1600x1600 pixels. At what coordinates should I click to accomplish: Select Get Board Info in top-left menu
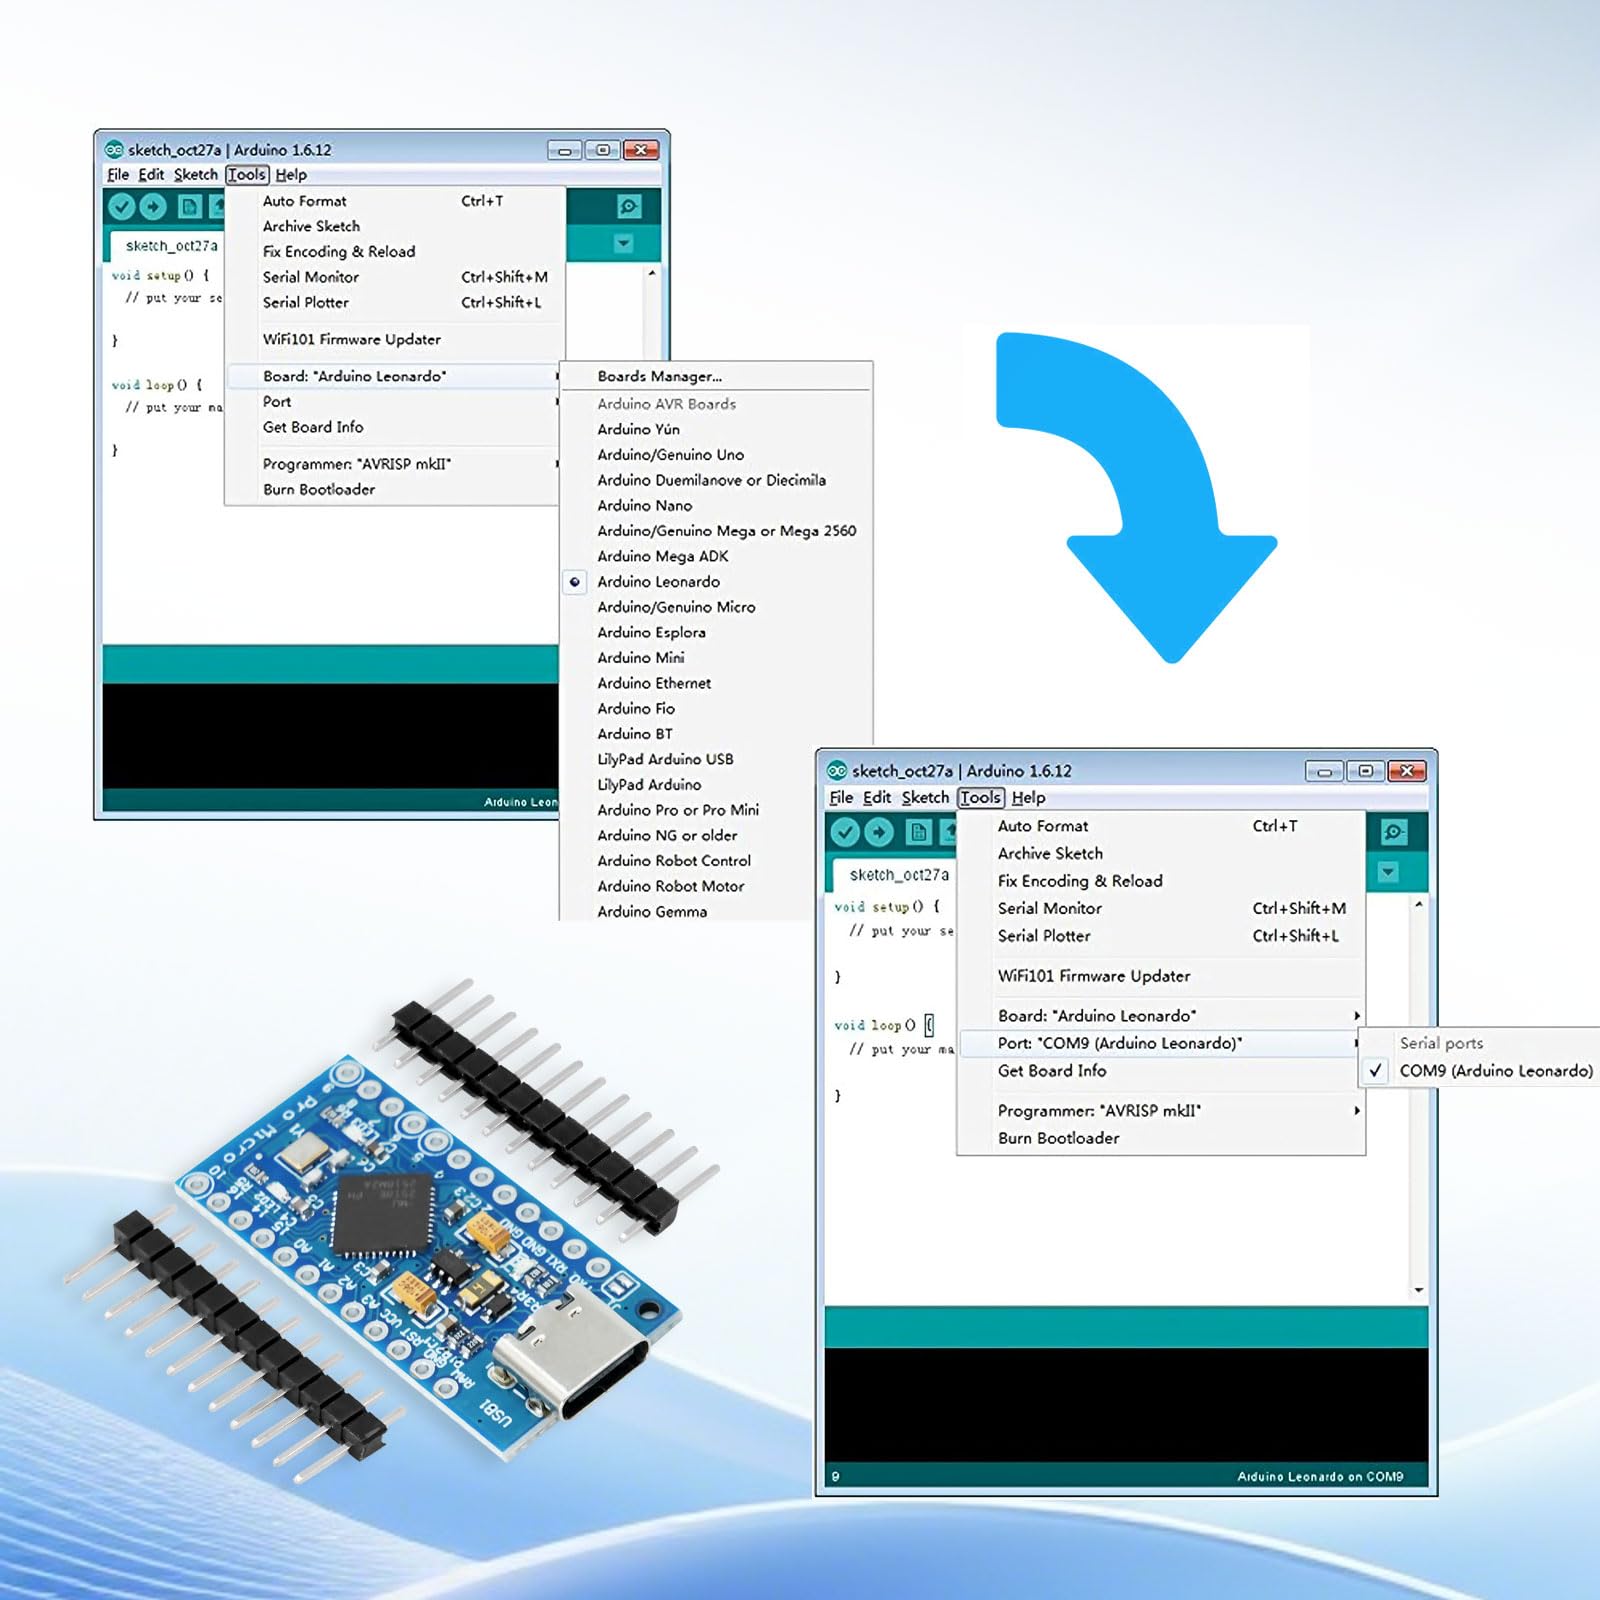tap(393, 427)
